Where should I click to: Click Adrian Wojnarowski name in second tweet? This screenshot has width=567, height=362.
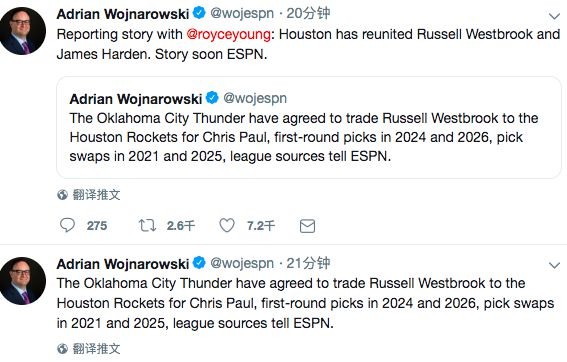coord(123,264)
